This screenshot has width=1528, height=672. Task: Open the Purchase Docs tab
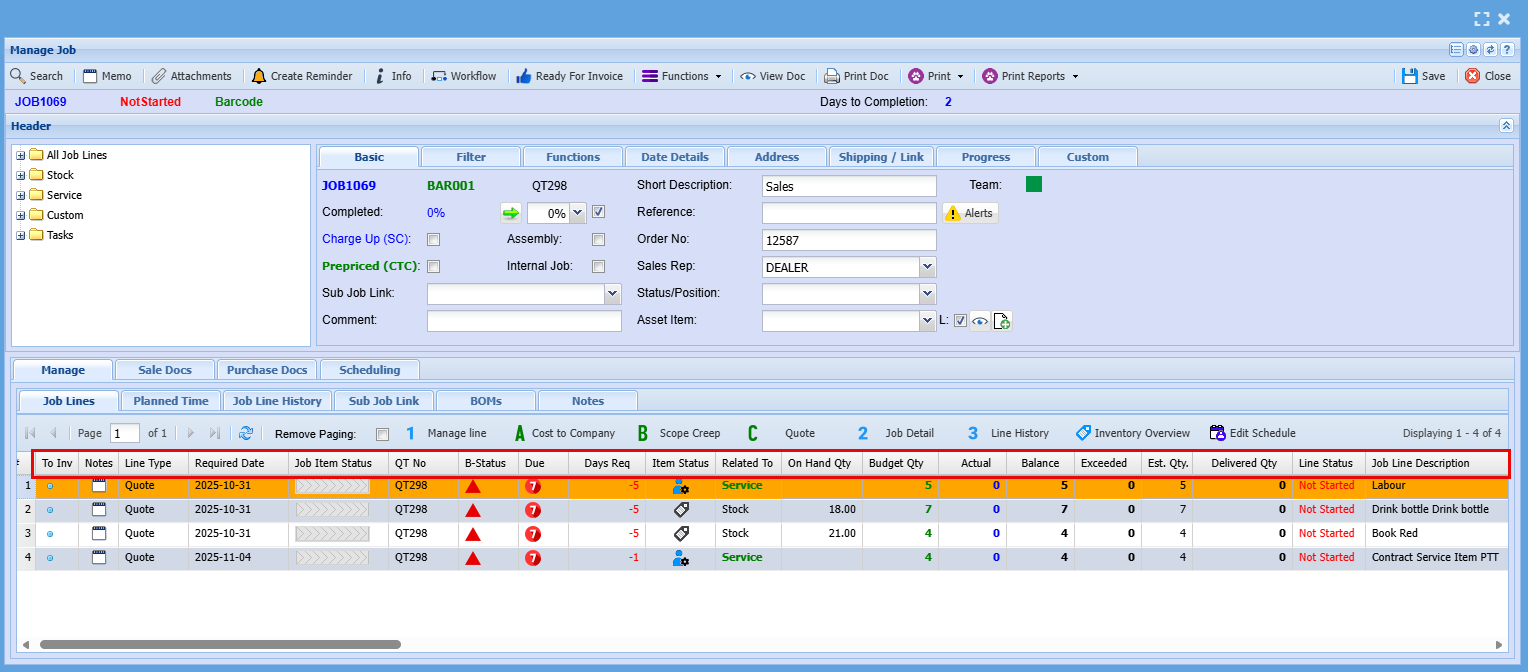pos(266,370)
